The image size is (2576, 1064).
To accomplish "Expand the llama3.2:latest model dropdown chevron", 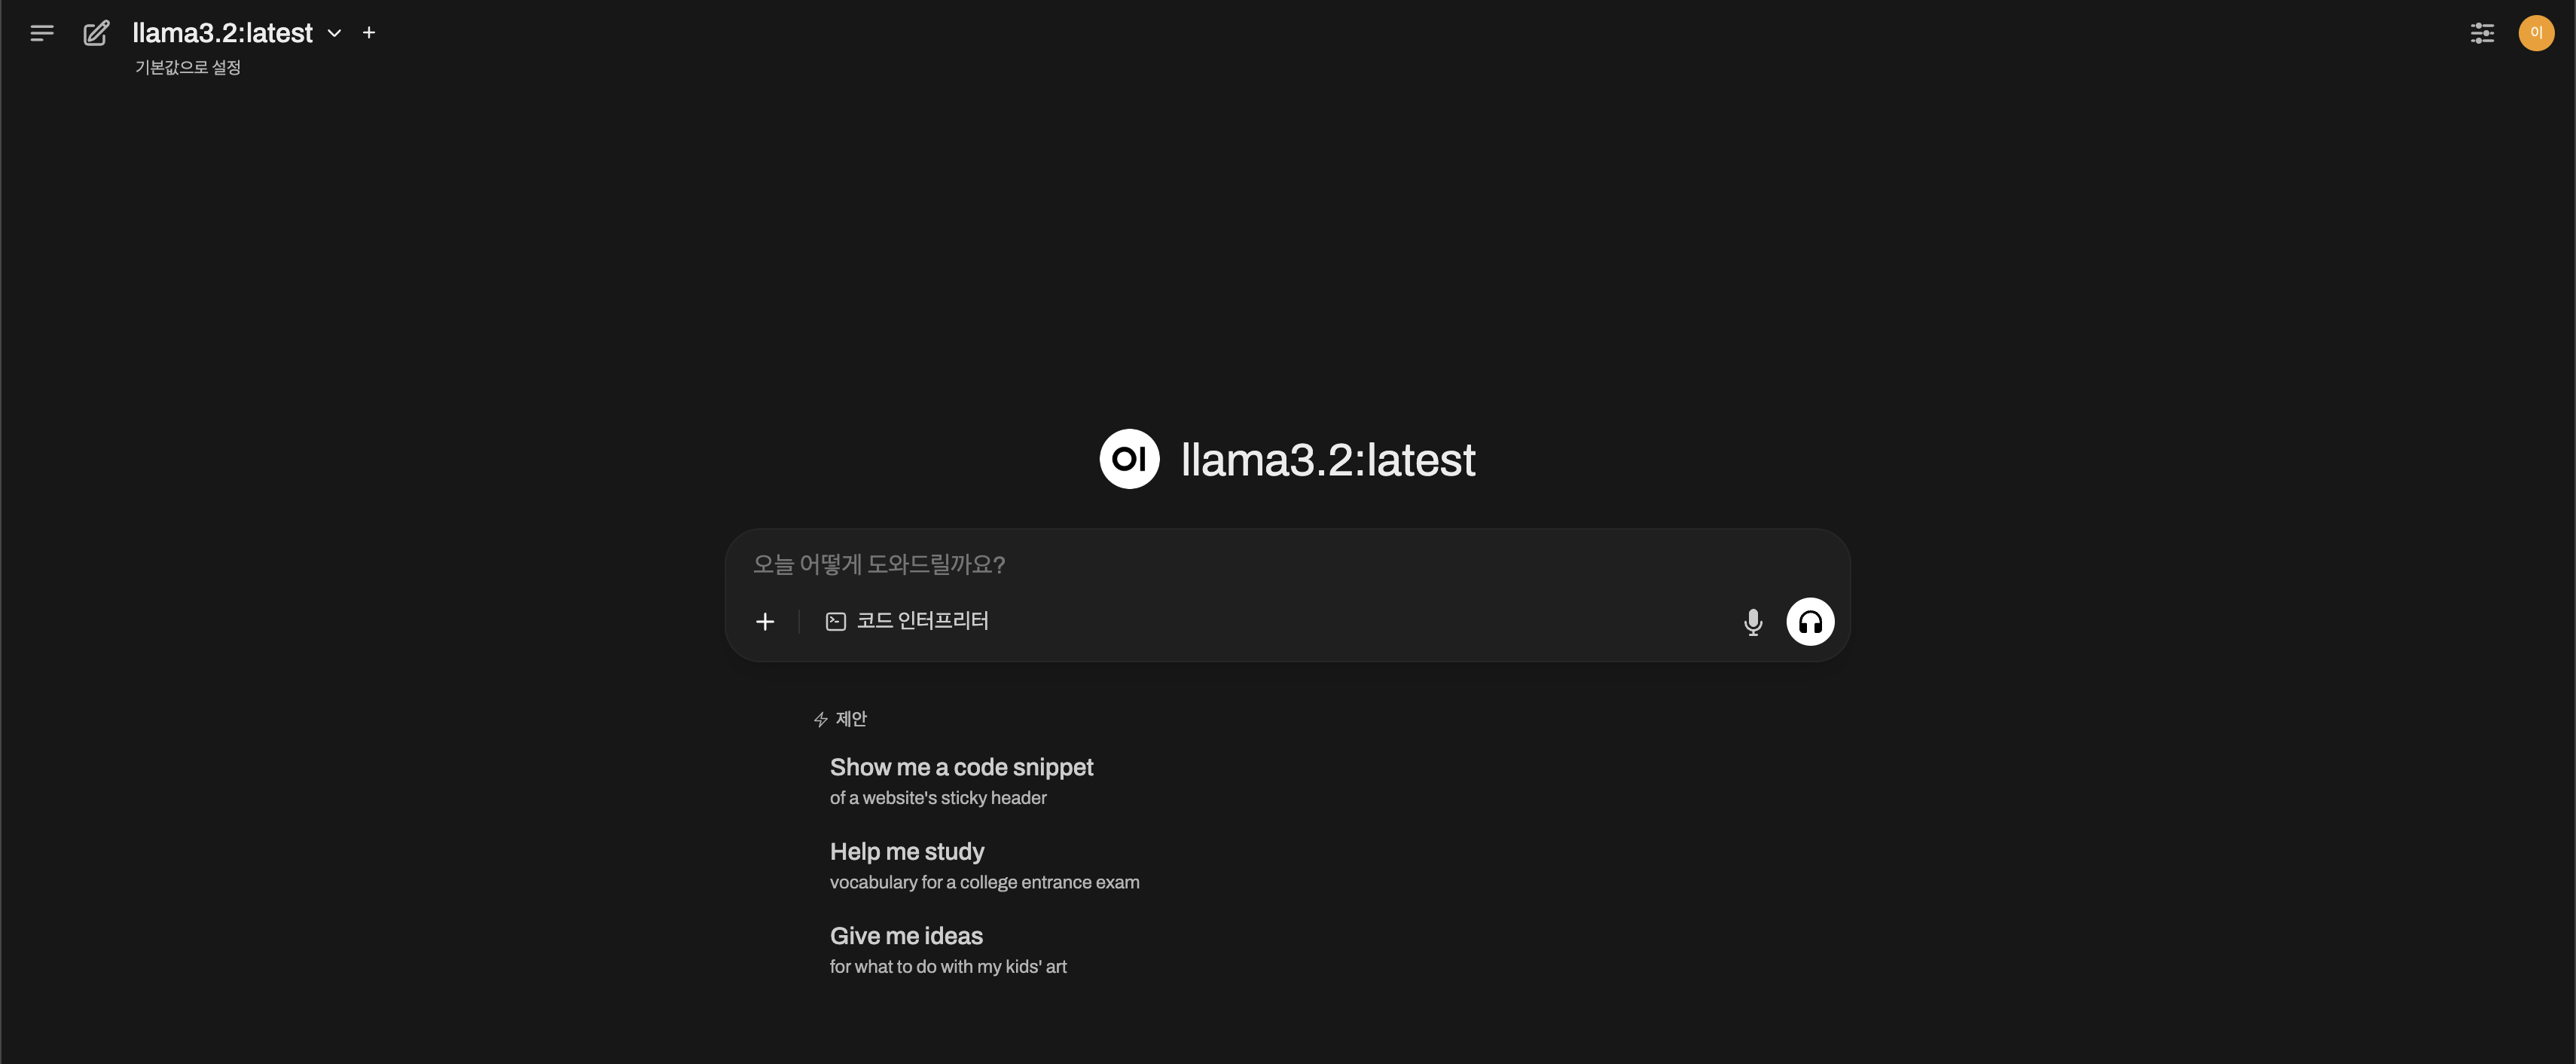I will tap(335, 33).
